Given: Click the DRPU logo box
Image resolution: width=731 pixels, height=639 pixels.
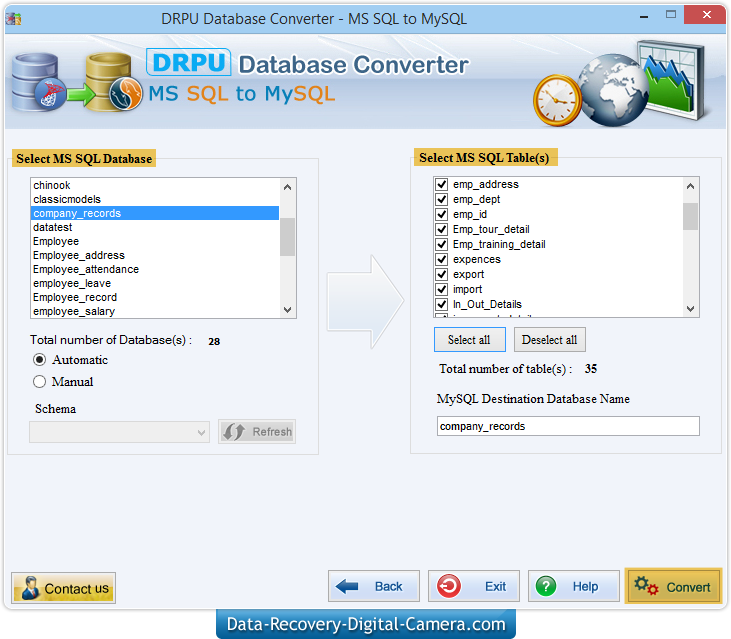Looking at the screenshot, I should (188, 62).
